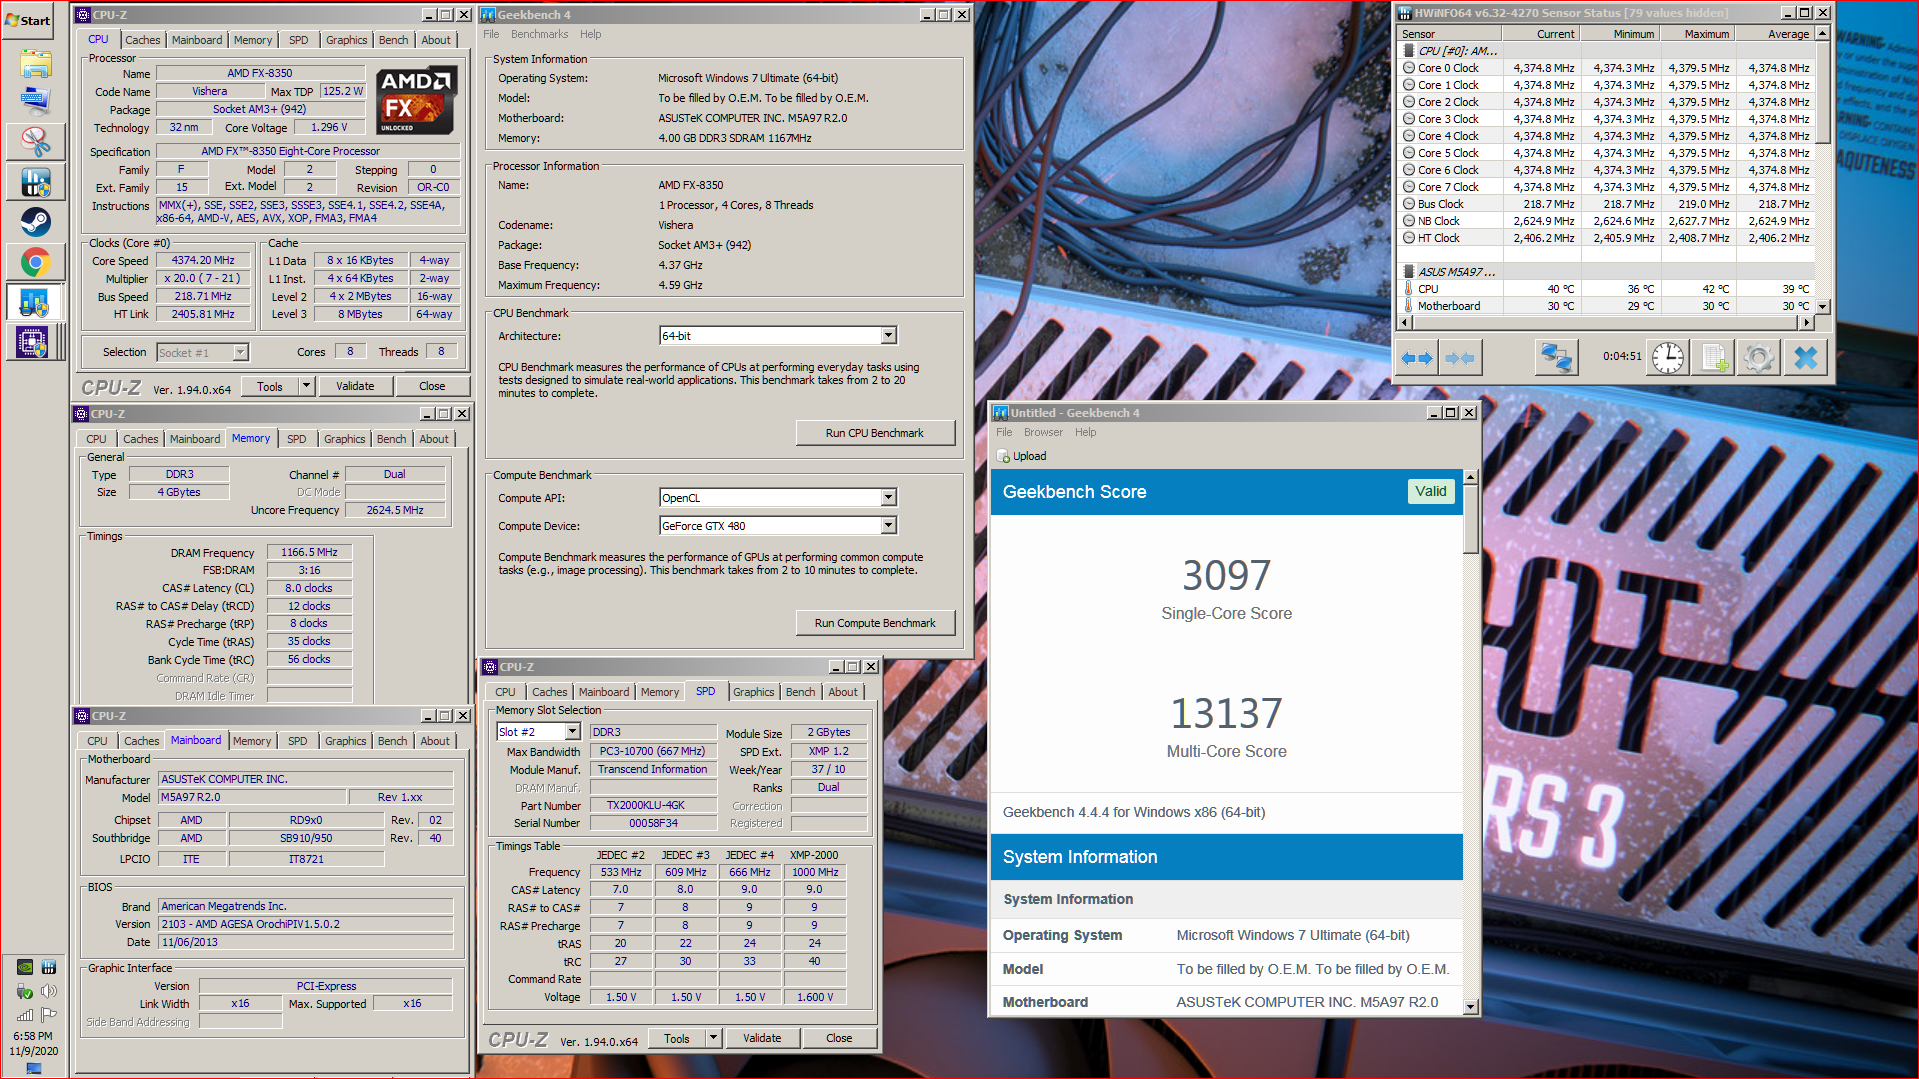Open Google Chrome from the taskbar
This screenshot has height=1079, width=1919.
click(x=35, y=262)
